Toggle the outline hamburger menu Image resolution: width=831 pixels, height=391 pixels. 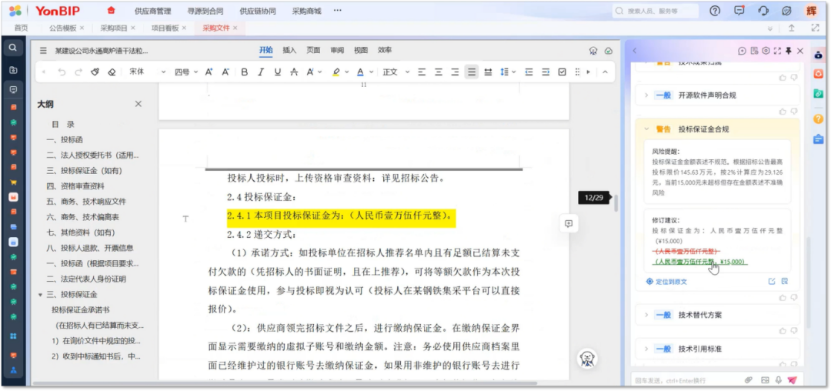pos(43,51)
